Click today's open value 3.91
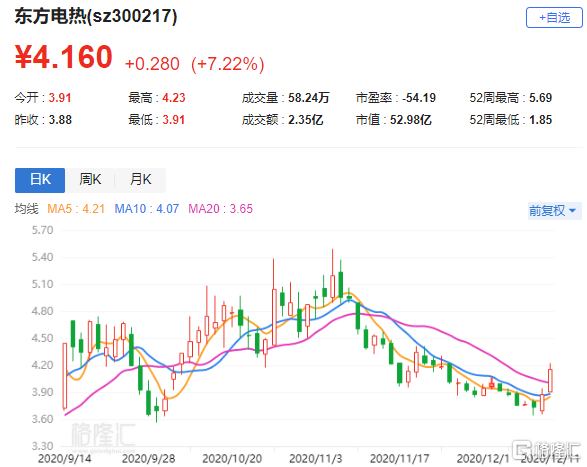This screenshot has width=587, height=467. click(x=60, y=98)
